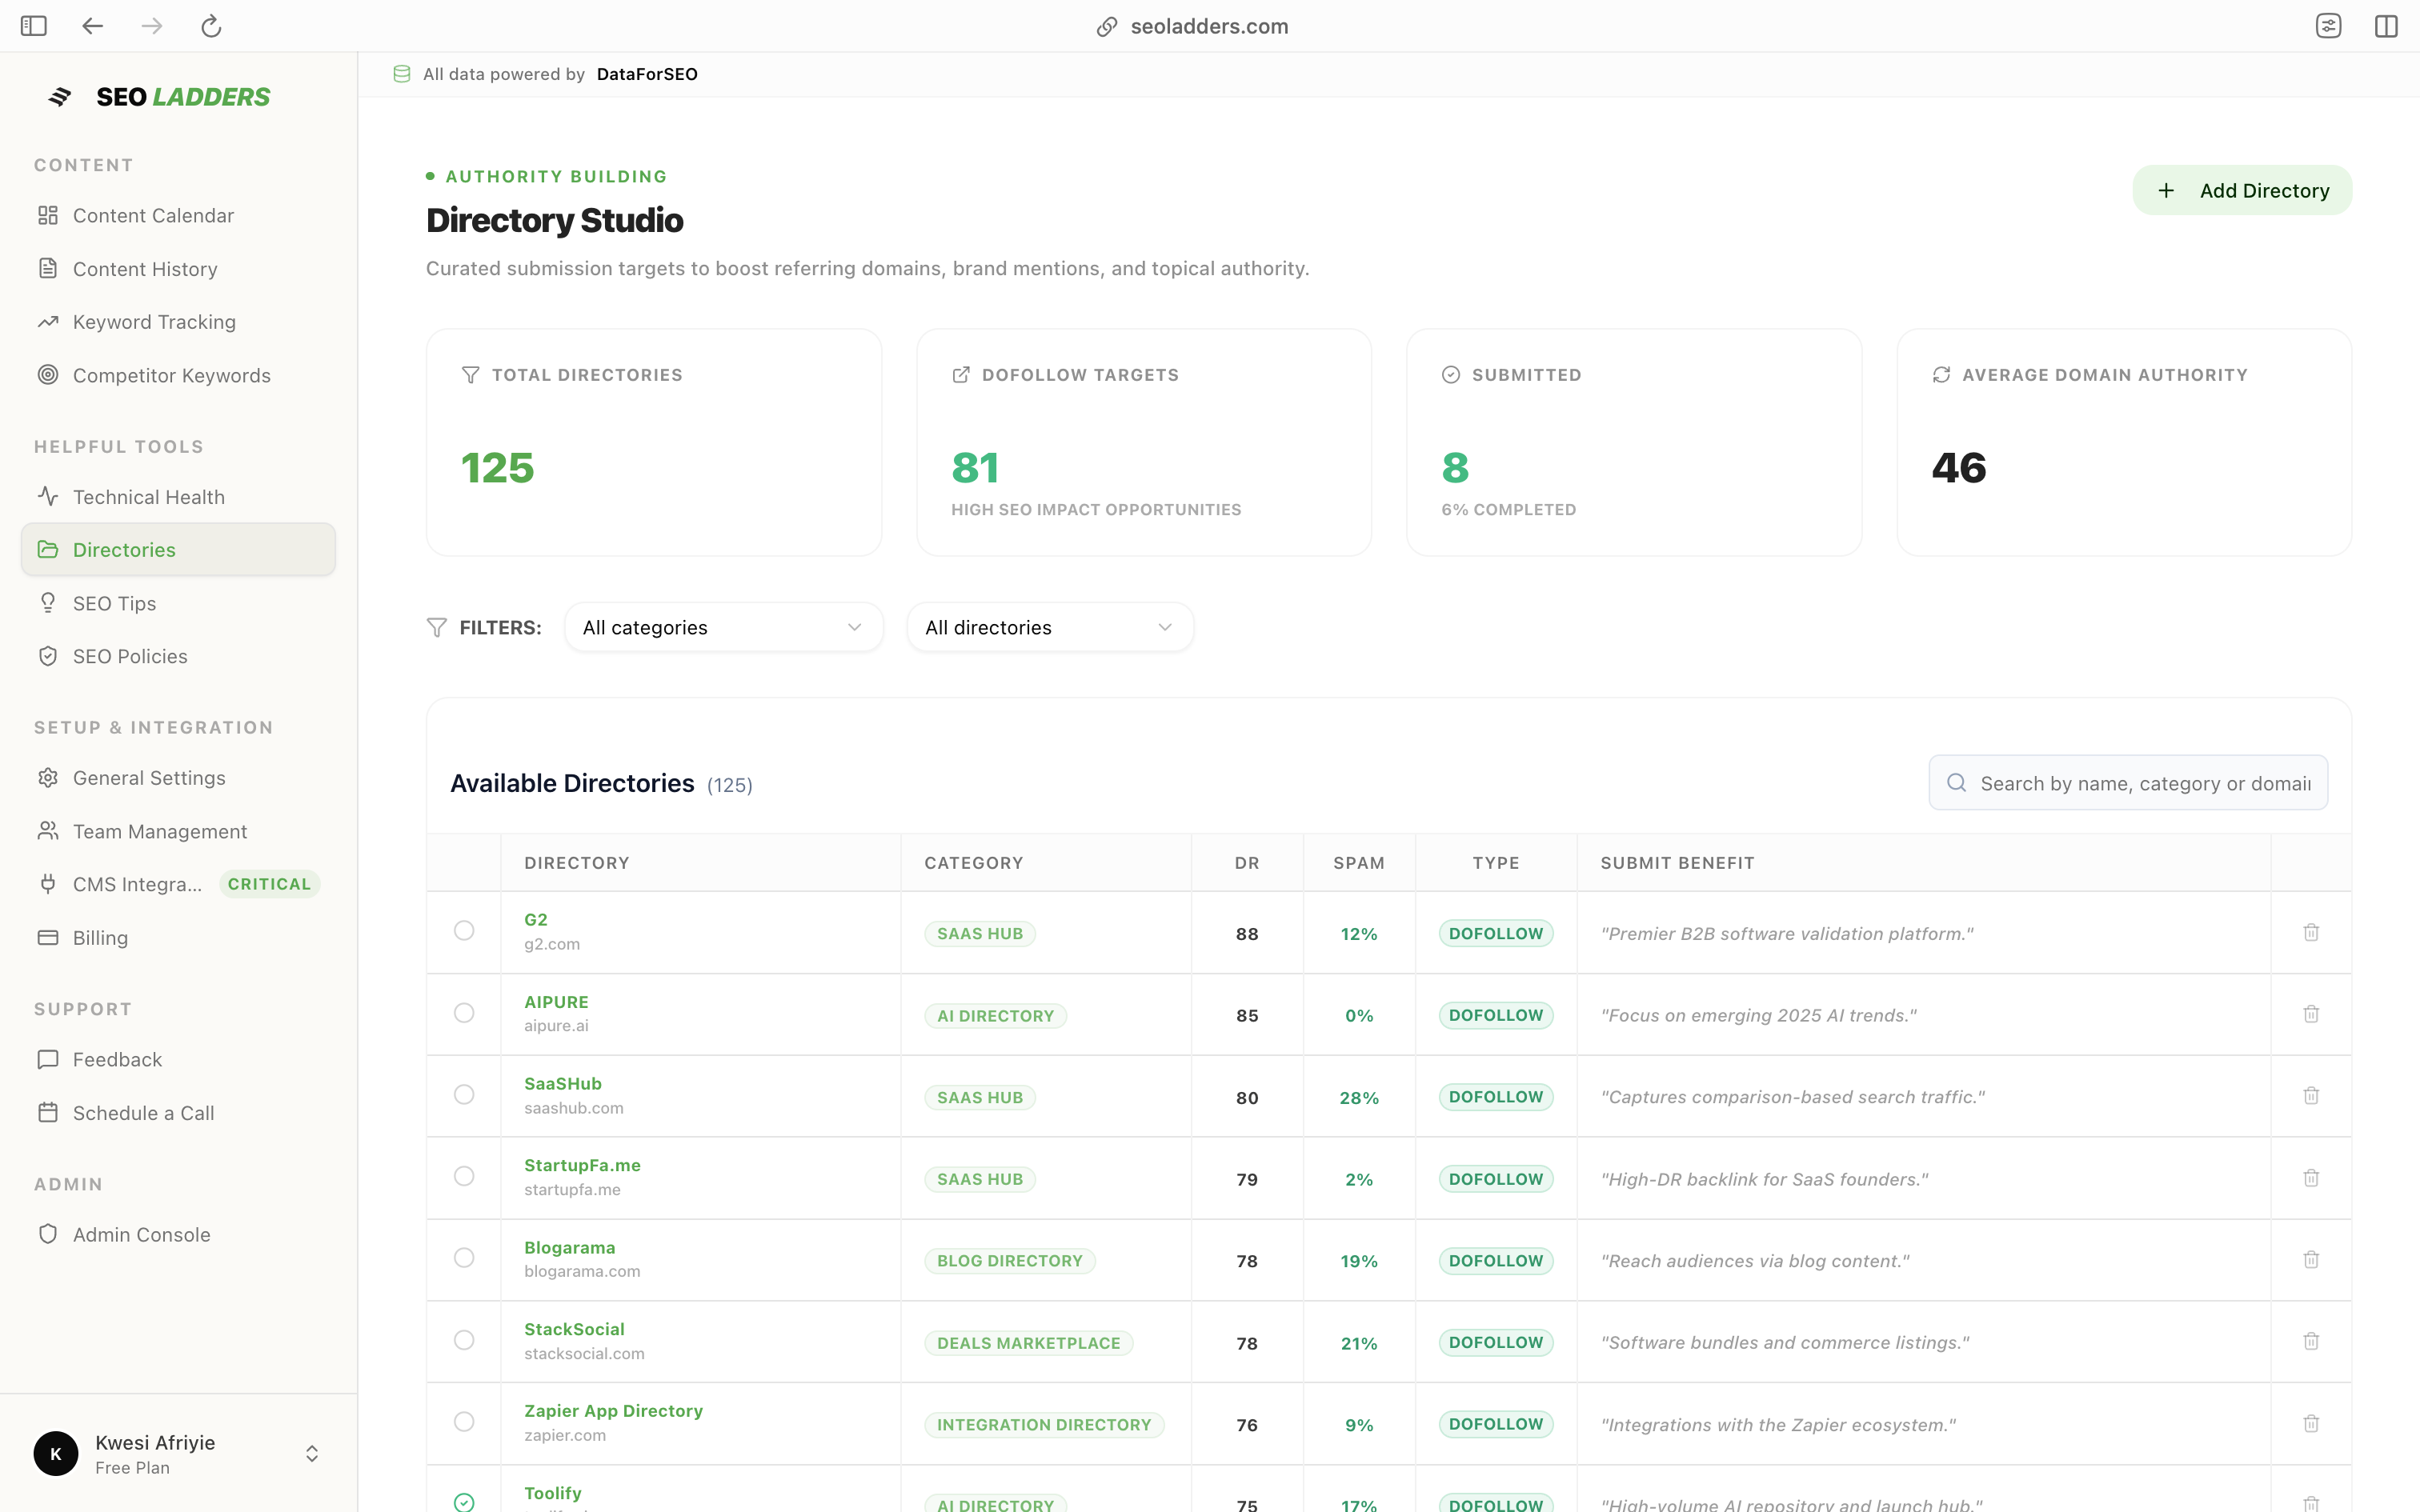Click the Add Directory button
Image resolution: width=2420 pixels, height=1512 pixels.
coord(2242,190)
